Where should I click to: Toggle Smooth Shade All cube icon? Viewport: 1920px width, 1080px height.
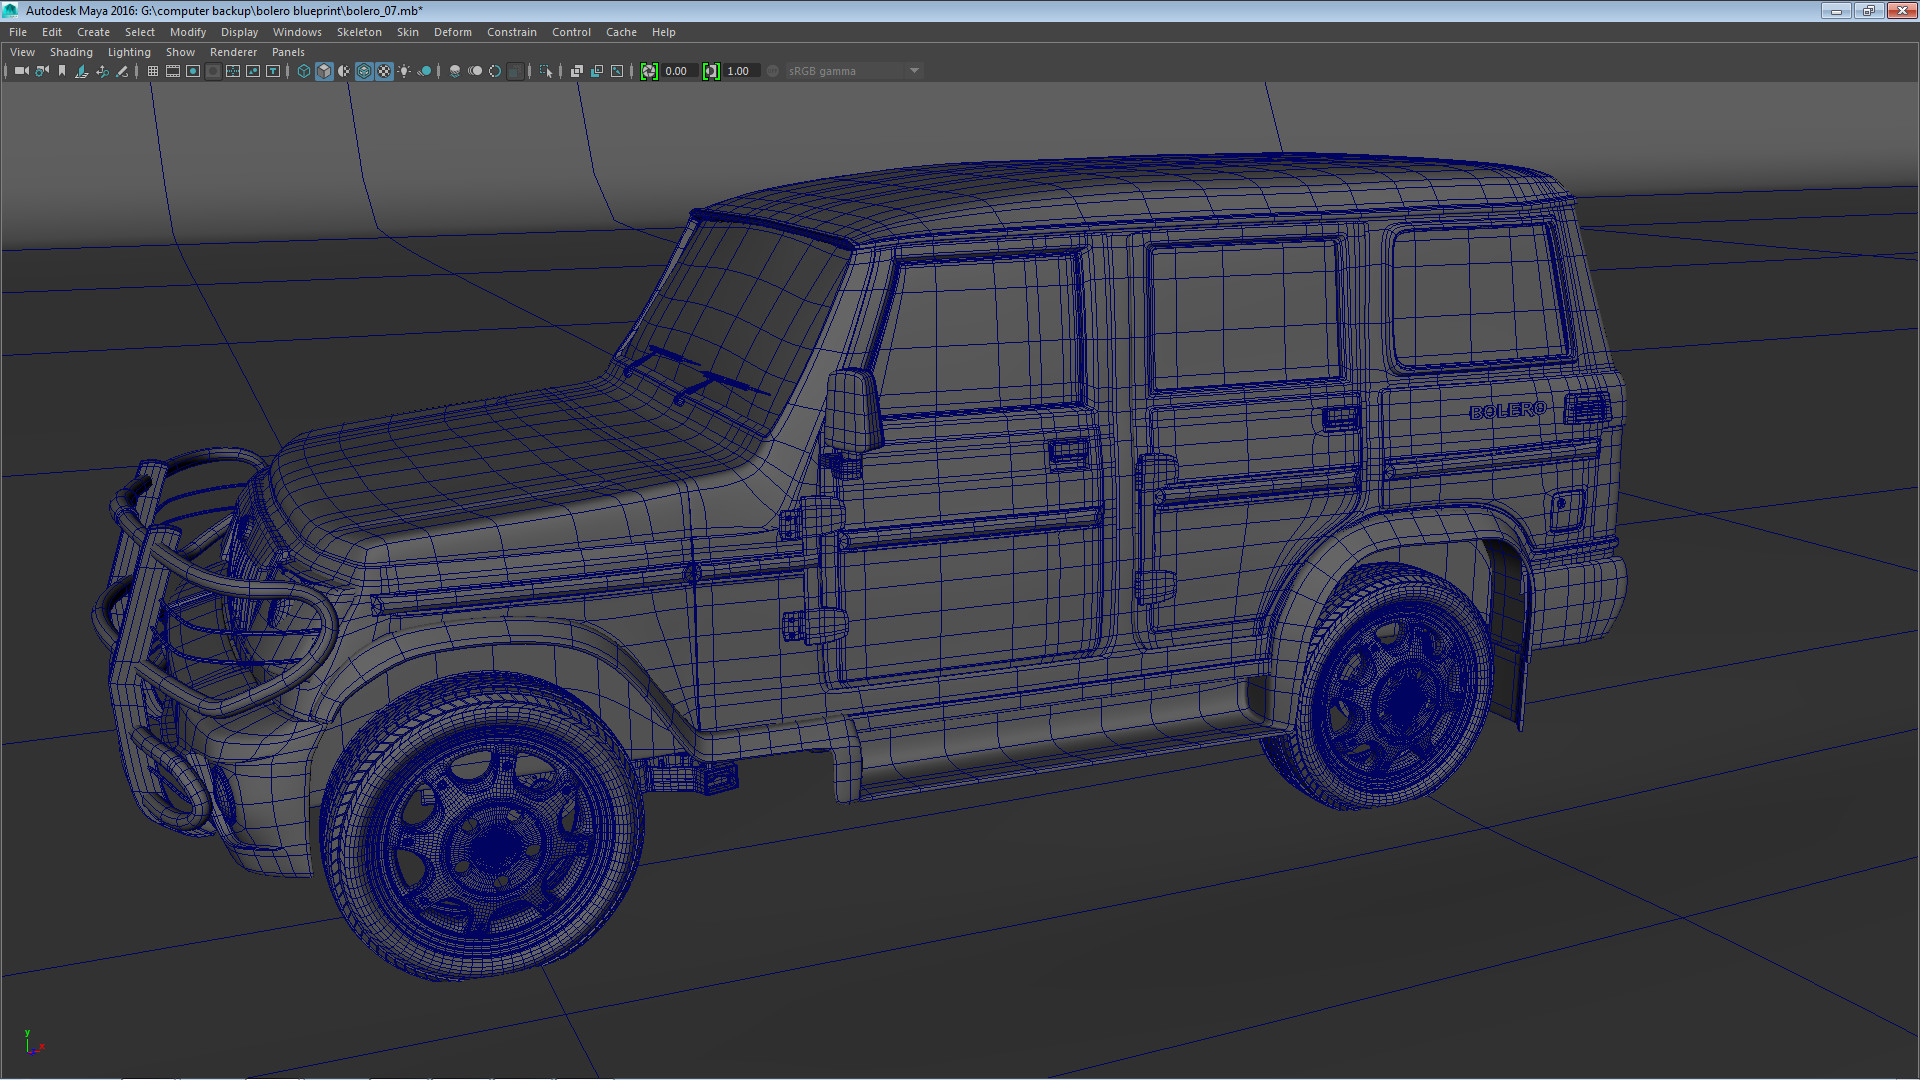tap(324, 71)
